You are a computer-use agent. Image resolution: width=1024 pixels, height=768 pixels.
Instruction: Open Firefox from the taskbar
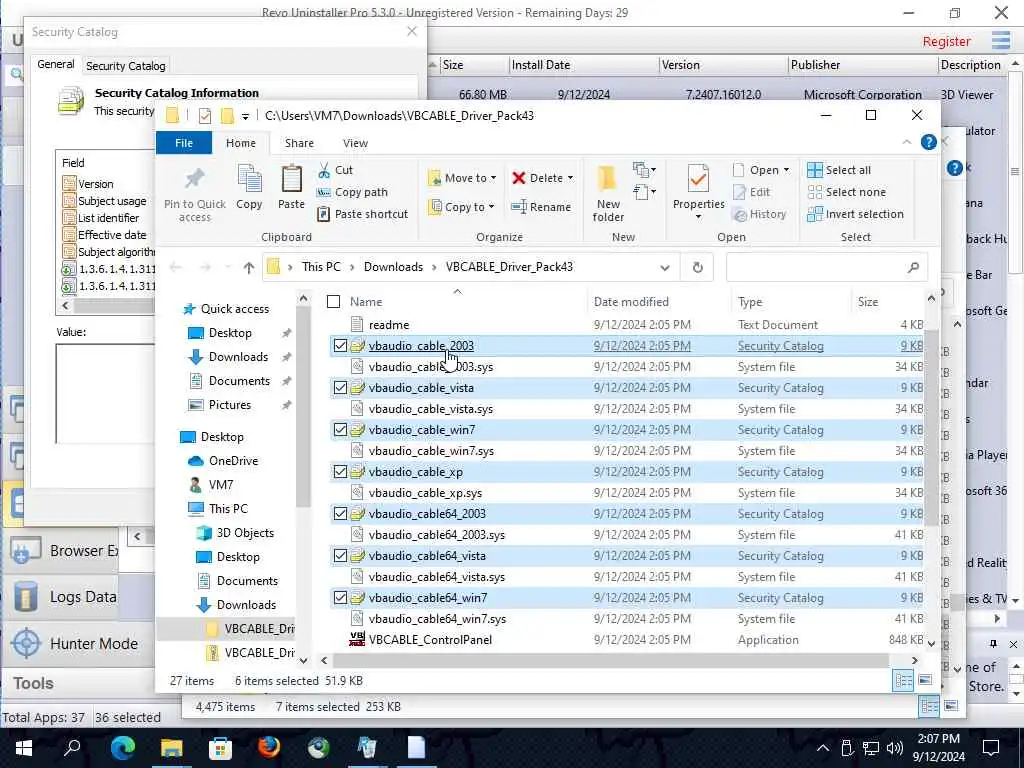click(268, 747)
